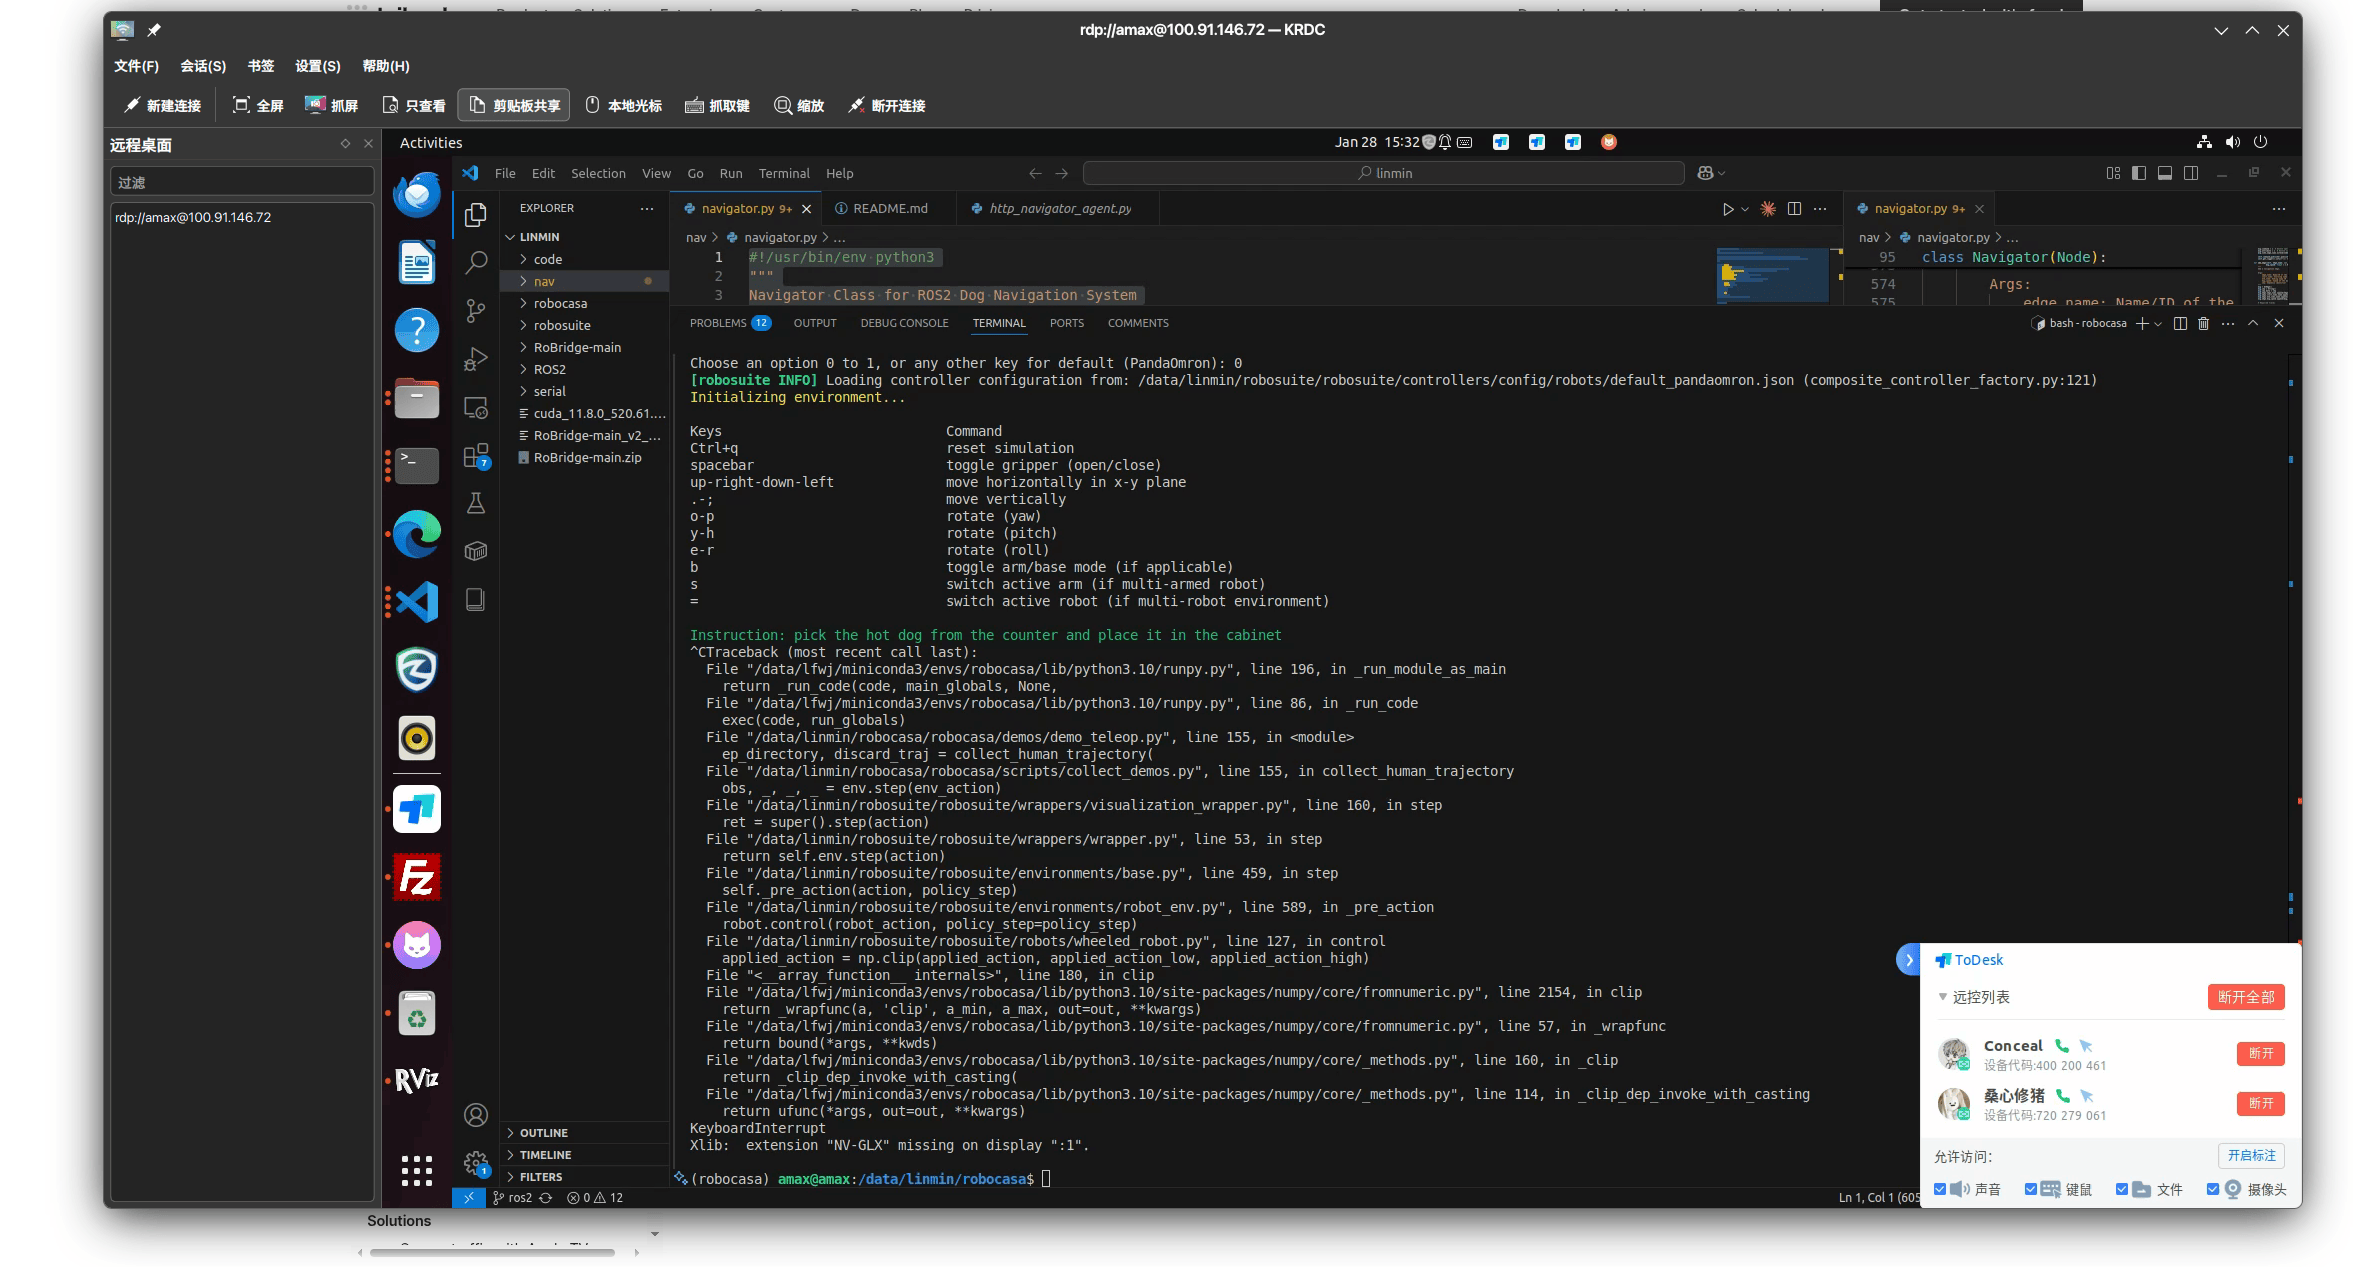The width and height of the screenshot is (2353, 1267).
Task: Disable the 摄像头 camera access checkbox
Action: click(2213, 1189)
